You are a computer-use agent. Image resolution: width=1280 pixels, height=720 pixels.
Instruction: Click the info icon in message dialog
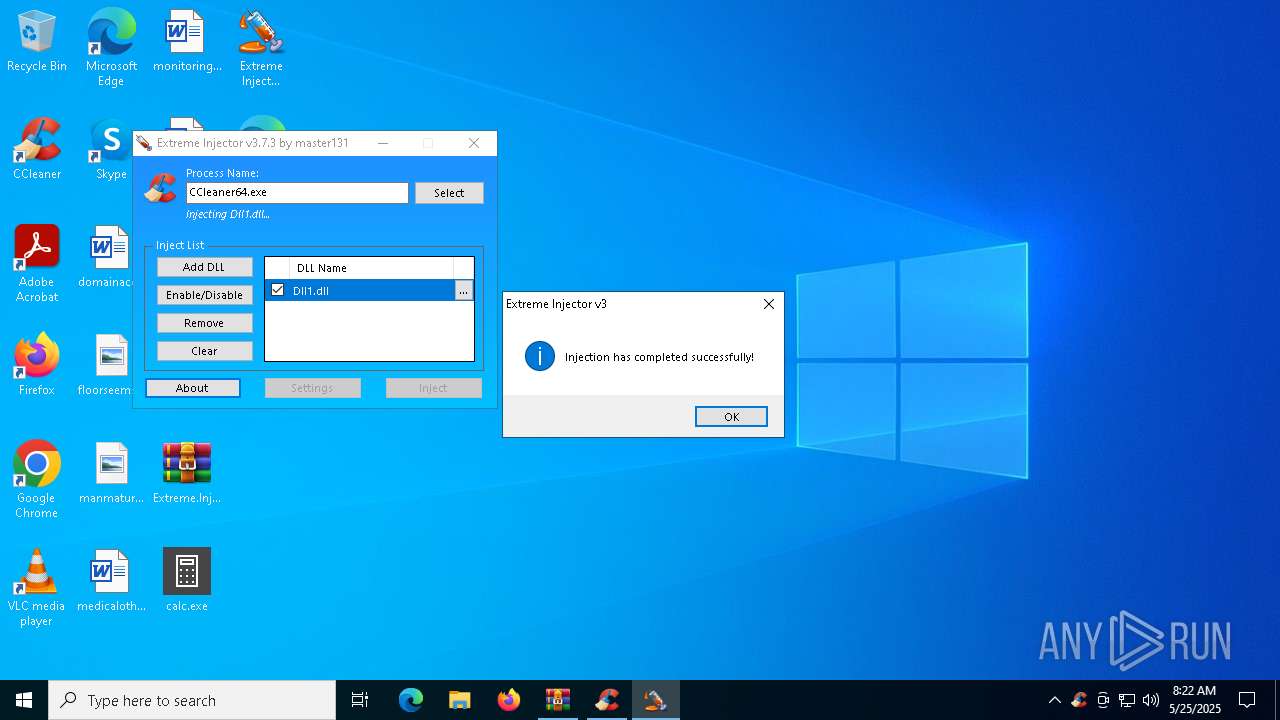coord(540,356)
